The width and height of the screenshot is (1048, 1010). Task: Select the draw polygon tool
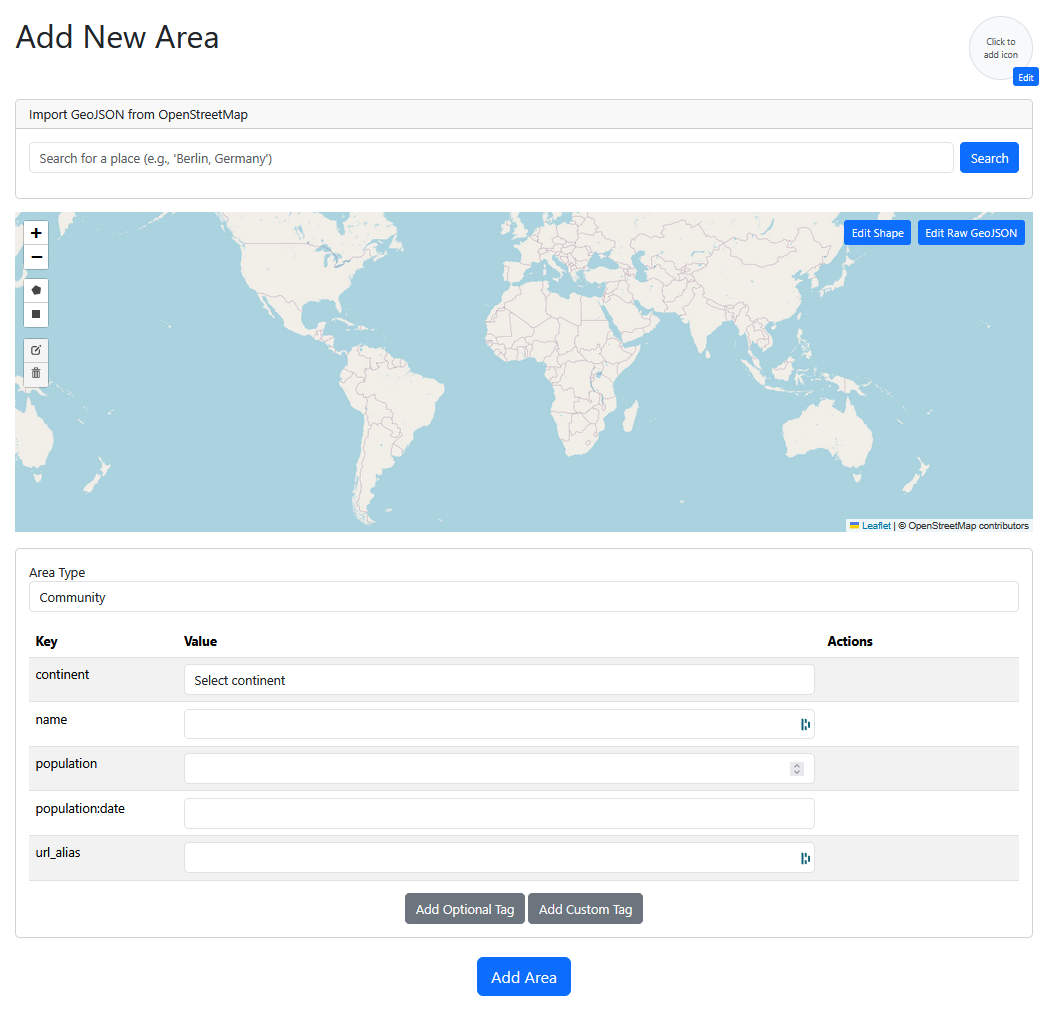click(36, 290)
